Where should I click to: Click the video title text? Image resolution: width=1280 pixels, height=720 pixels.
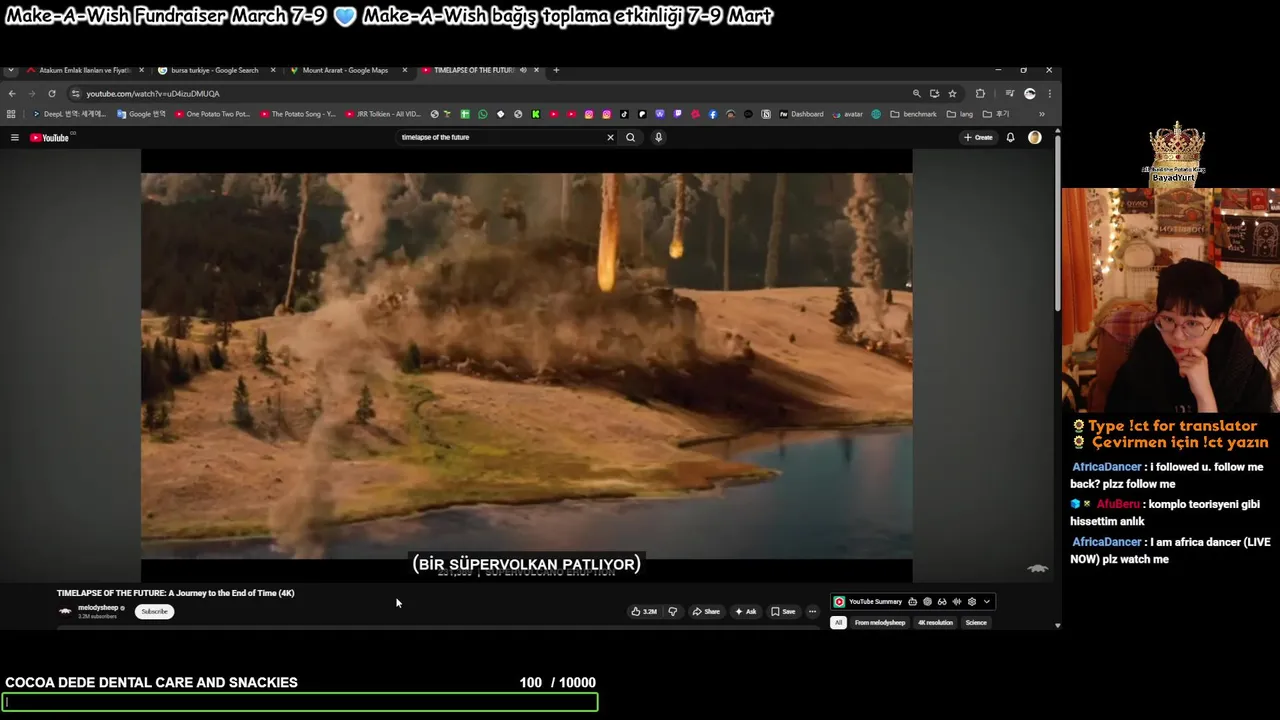click(176, 593)
